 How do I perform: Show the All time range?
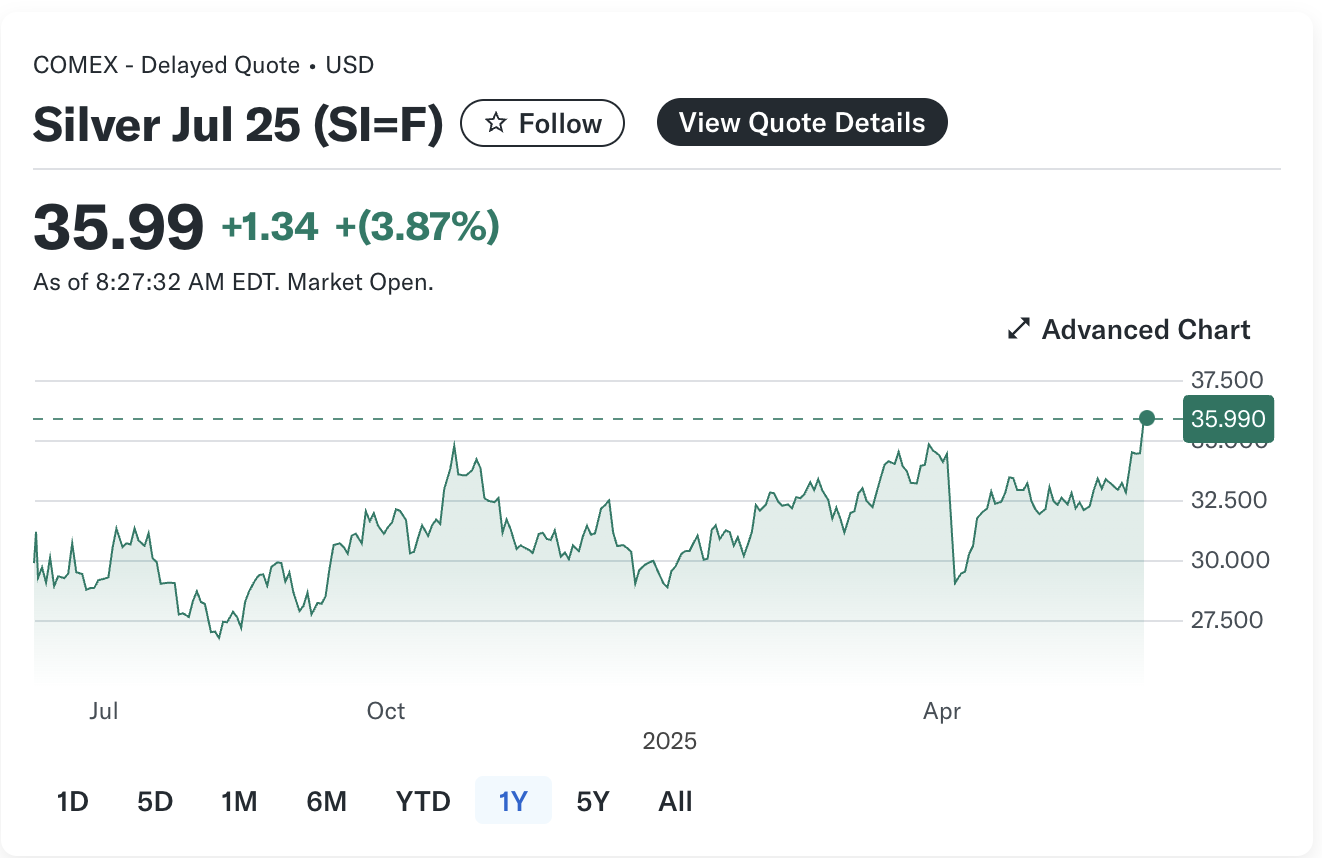[675, 801]
